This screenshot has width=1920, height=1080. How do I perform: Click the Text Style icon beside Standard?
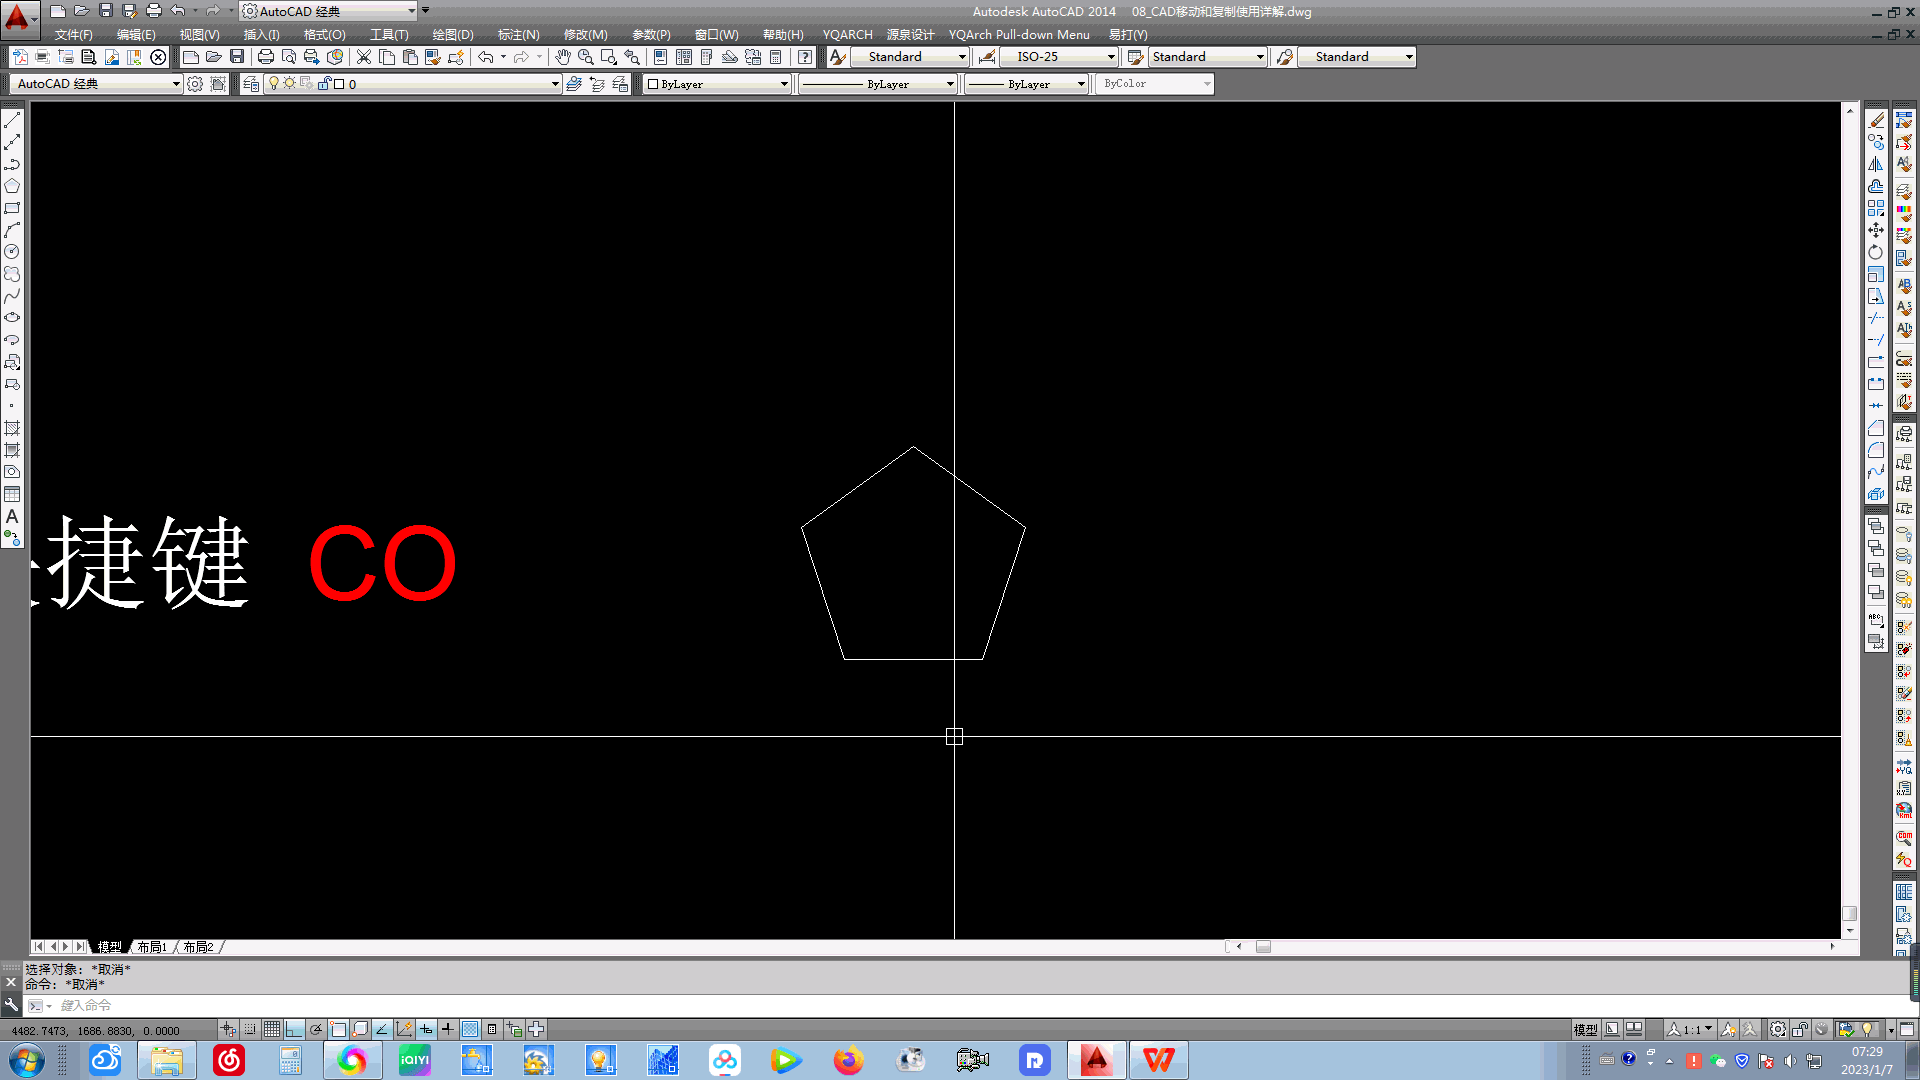(838, 57)
